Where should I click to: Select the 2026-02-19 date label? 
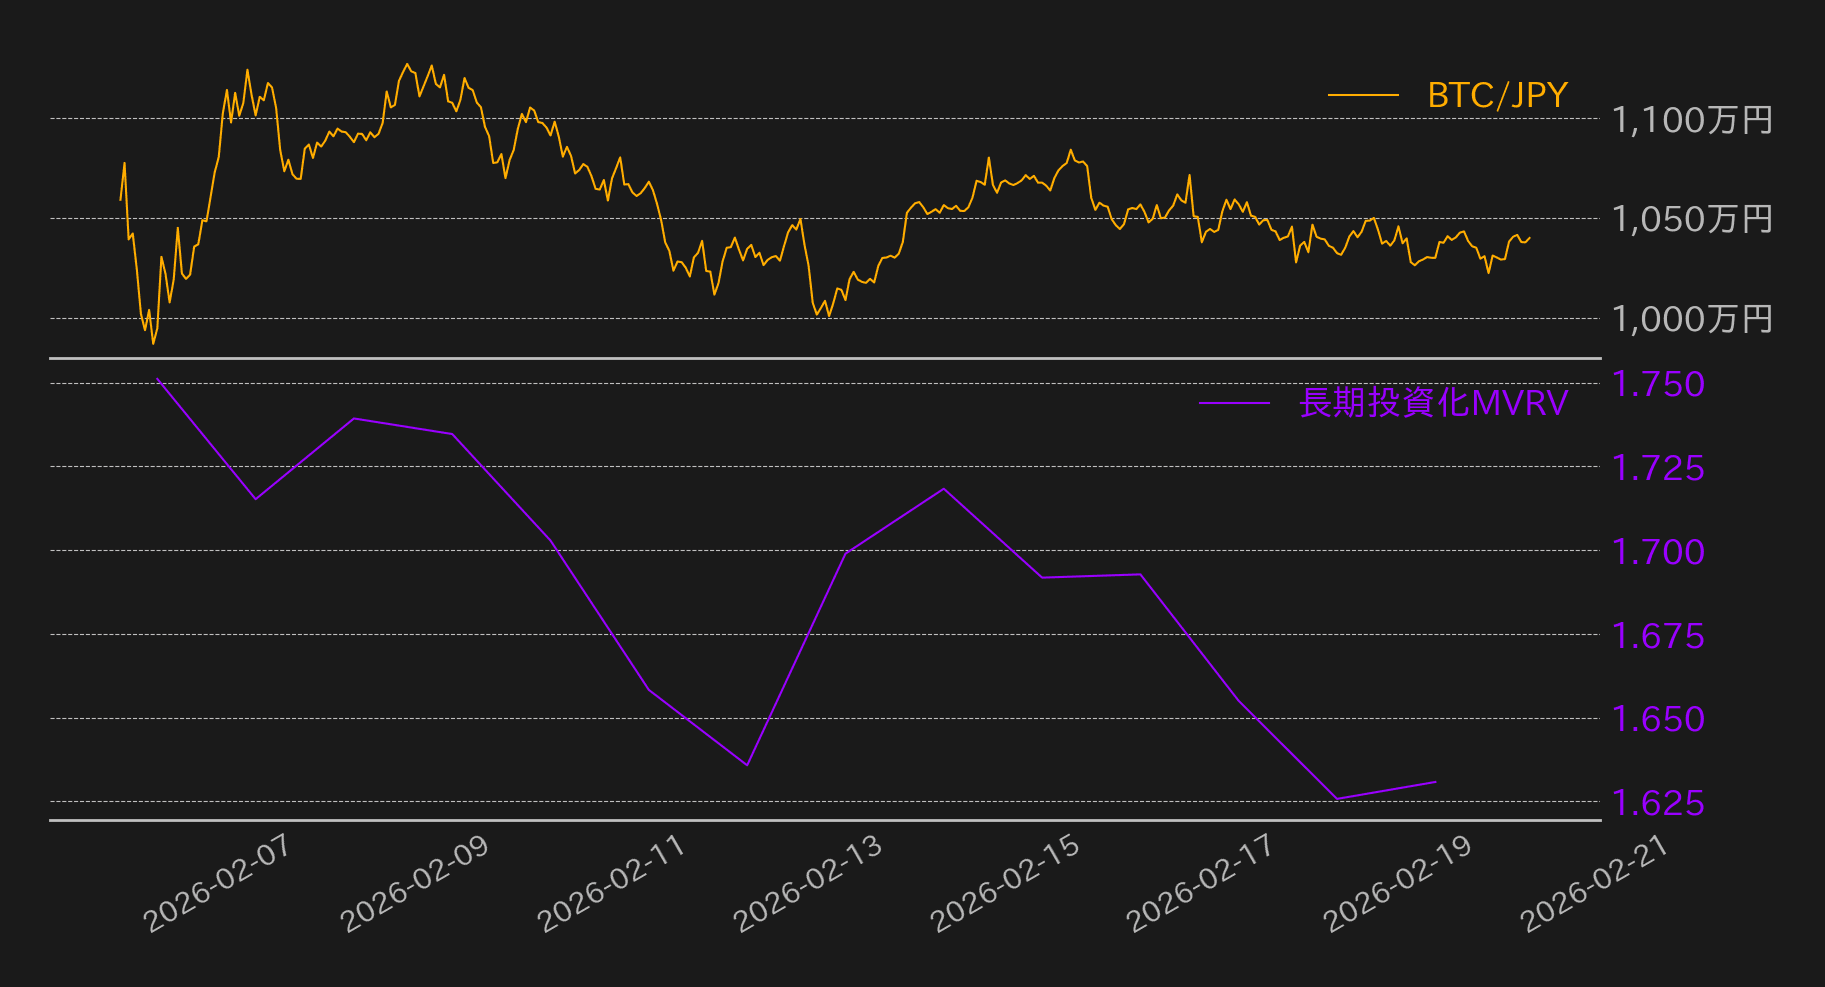click(x=1397, y=883)
